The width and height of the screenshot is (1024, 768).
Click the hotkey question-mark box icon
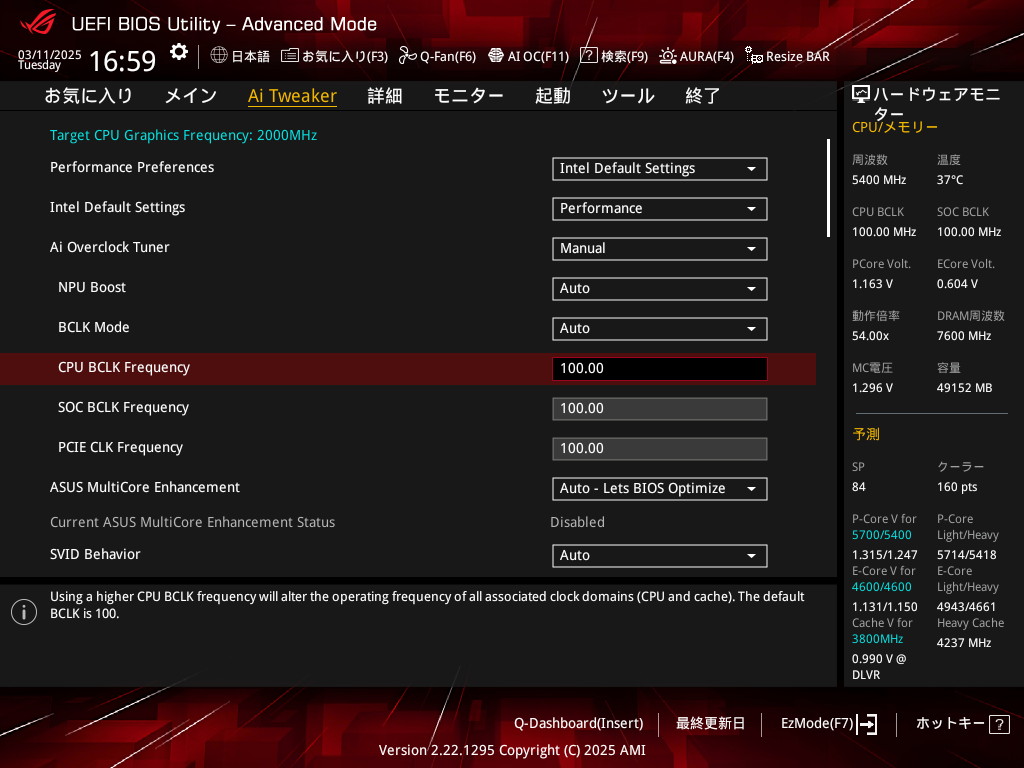(999, 724)
